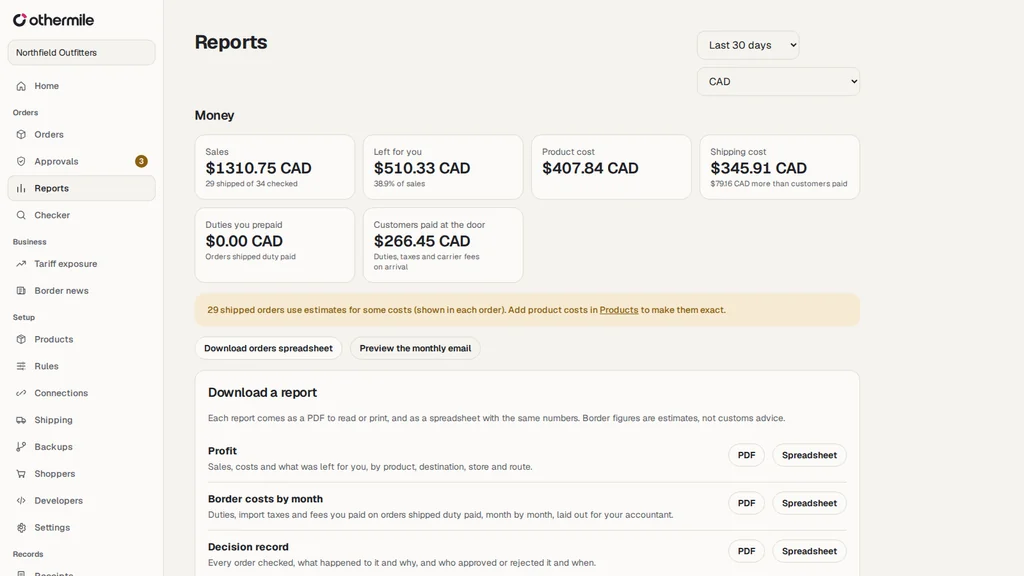Click the Orders box icon

[21, 135]
